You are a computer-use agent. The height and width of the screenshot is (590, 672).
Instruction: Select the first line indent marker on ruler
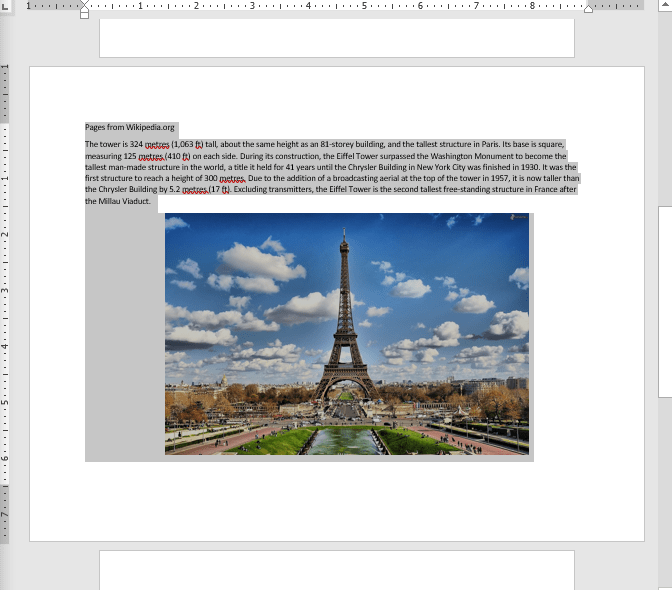(84, 4)
